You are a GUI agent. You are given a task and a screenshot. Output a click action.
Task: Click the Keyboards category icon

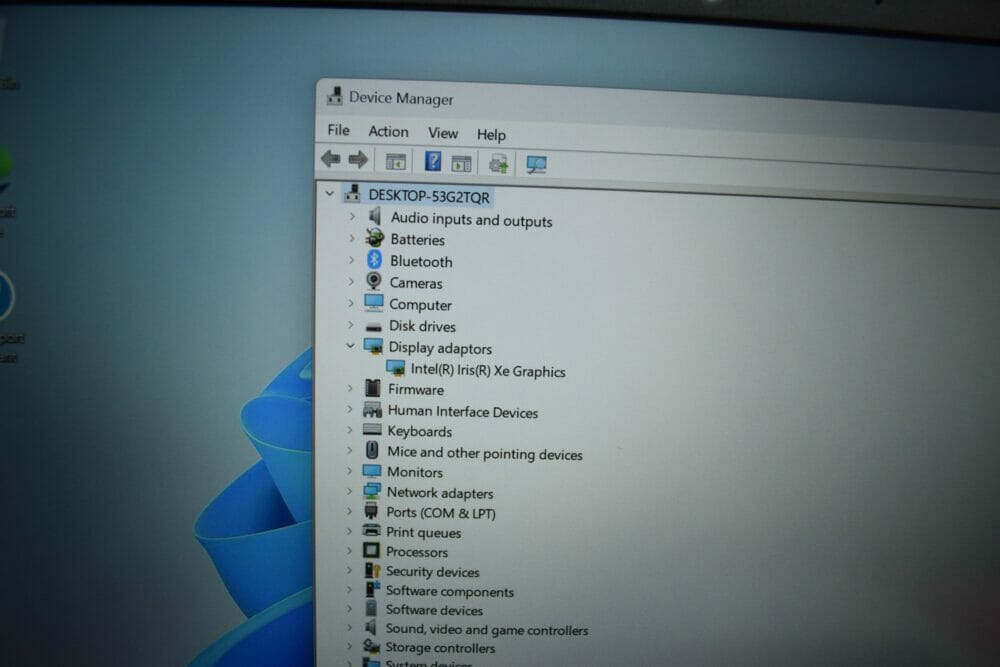372,430
